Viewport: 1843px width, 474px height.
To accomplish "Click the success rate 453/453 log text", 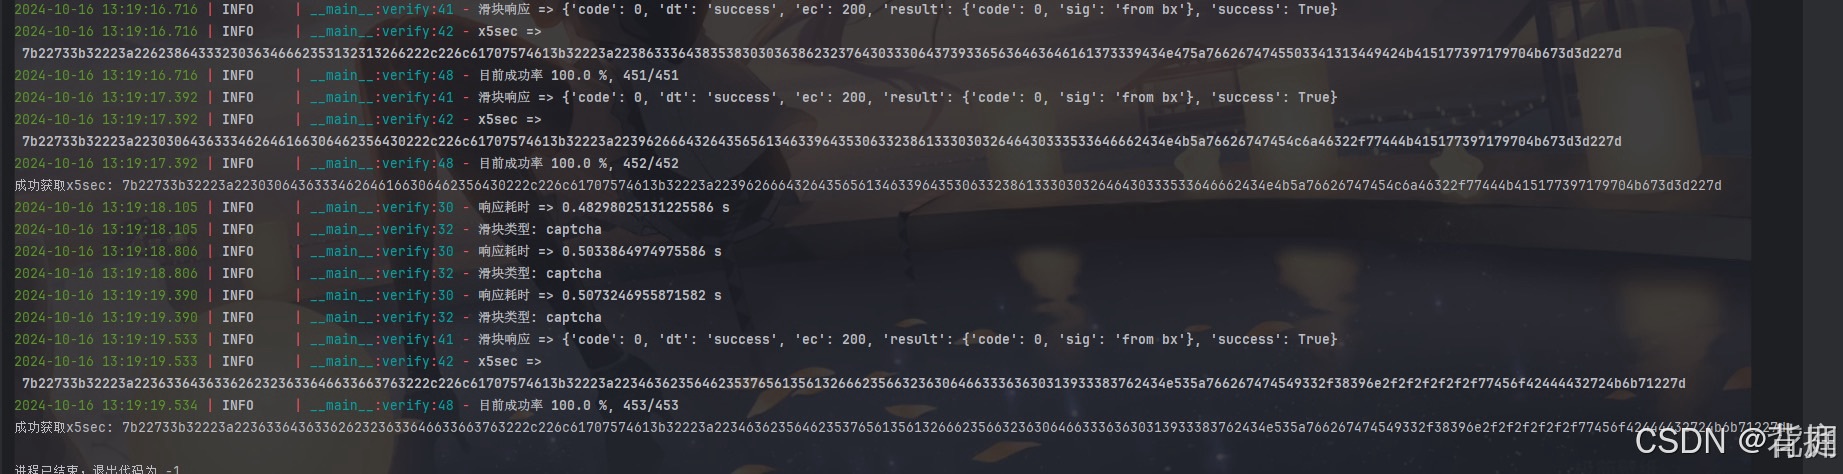I will [x=578, y=405].
